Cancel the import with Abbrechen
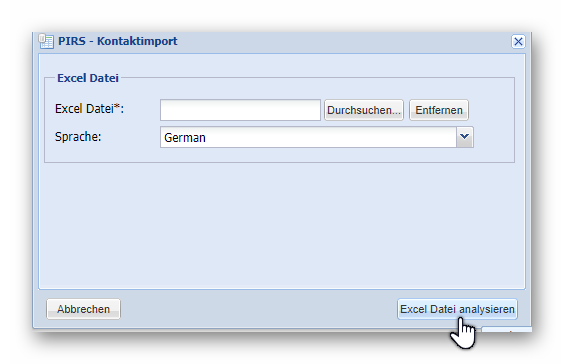 (x=83, y=309)
